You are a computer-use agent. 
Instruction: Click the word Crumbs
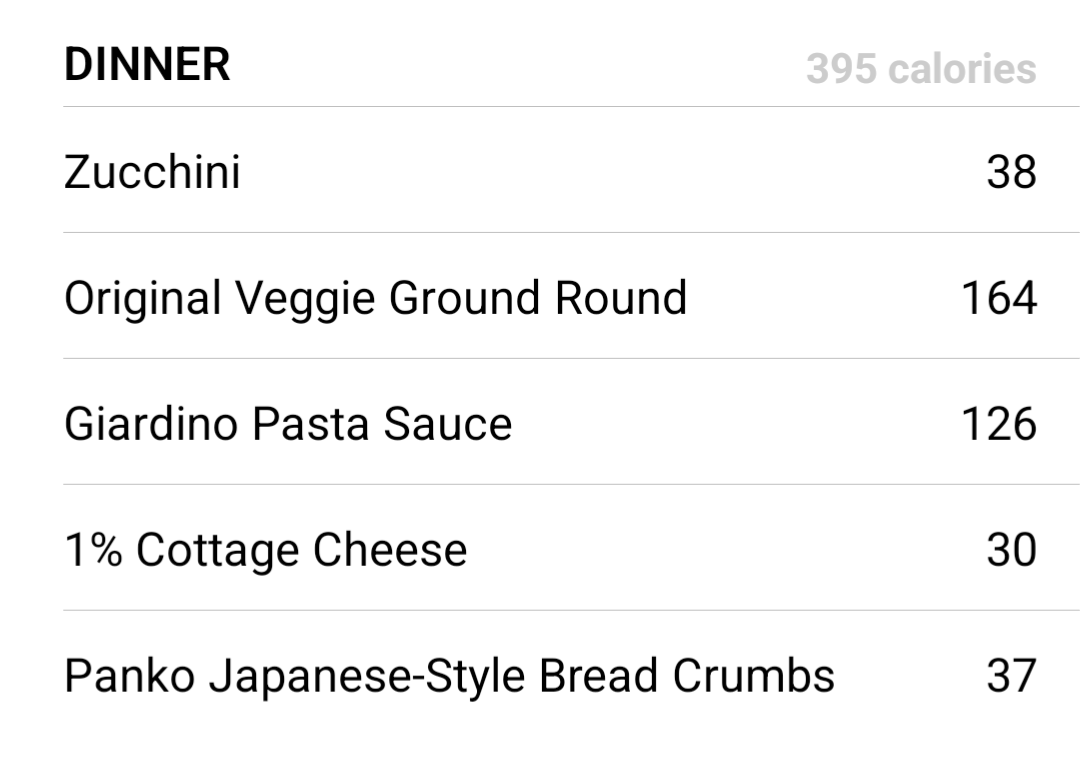tap(754, 675)
